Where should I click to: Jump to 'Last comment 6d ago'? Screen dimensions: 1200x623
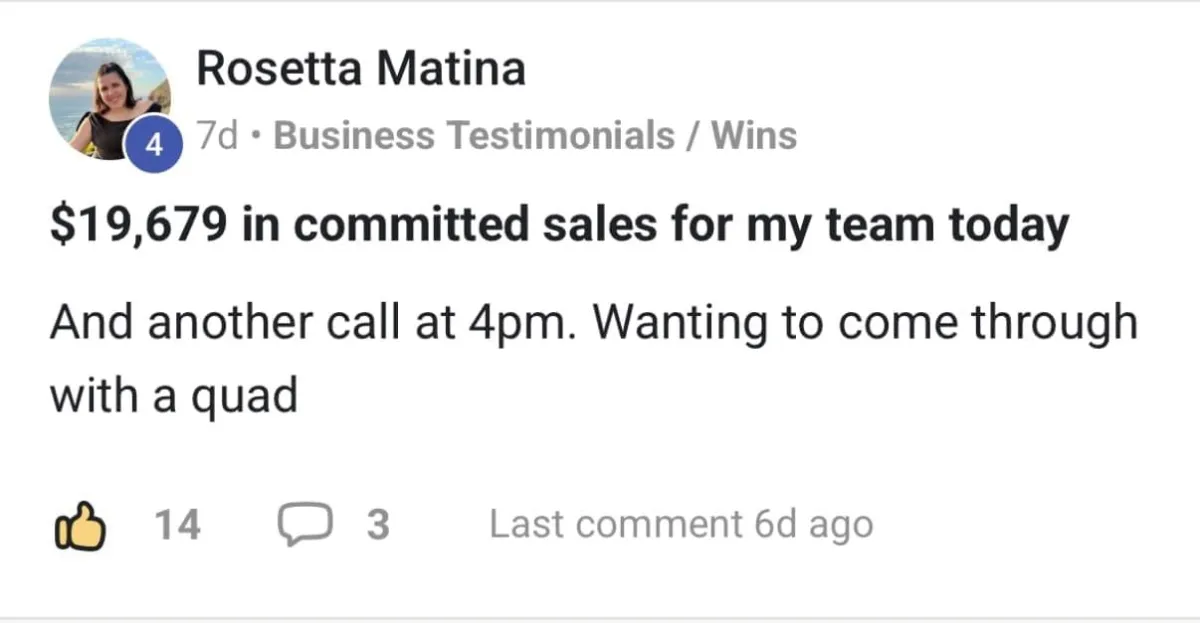(x=680, y=525)
